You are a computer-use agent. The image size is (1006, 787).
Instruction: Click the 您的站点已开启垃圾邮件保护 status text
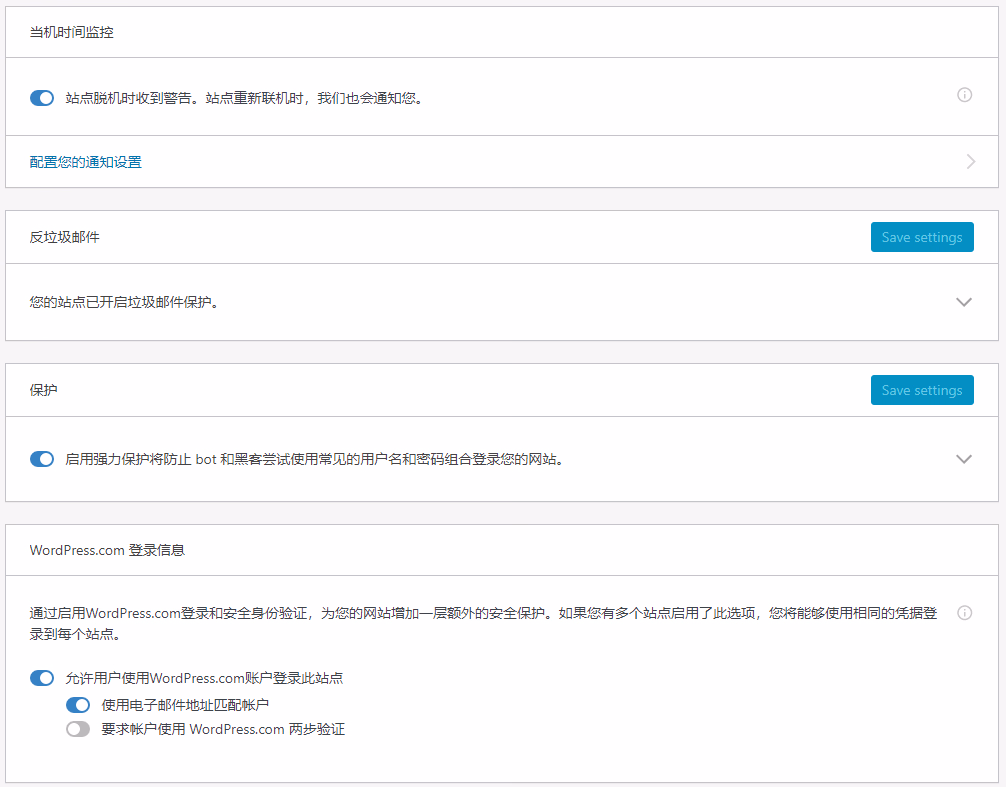(x=124, y=302)
